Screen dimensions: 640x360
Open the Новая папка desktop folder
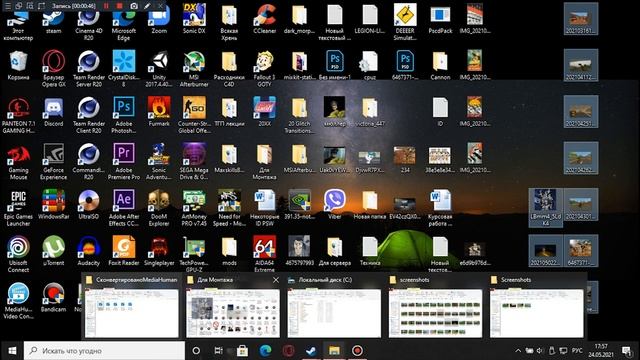(370, 205)
